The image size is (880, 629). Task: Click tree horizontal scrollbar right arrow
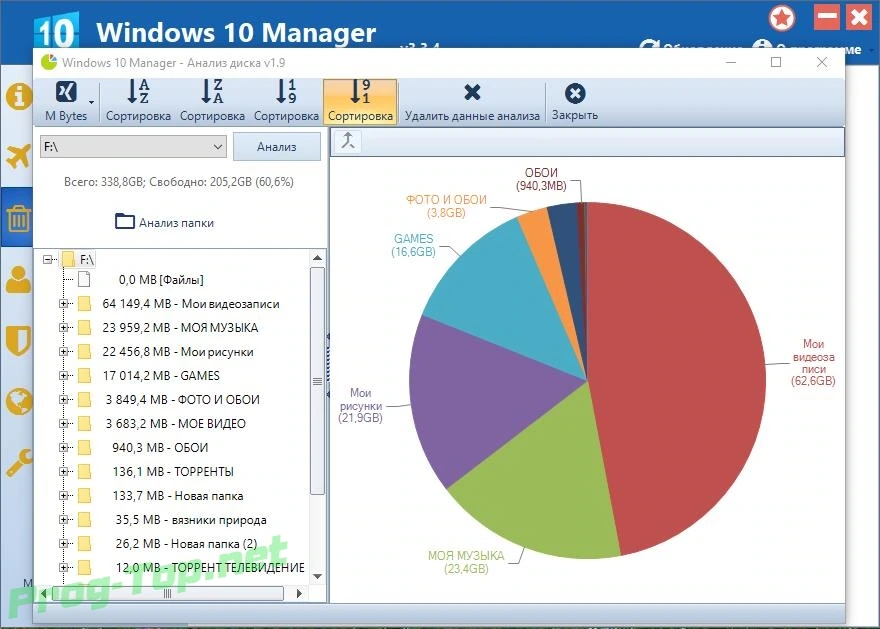click(x=299, y=593)
